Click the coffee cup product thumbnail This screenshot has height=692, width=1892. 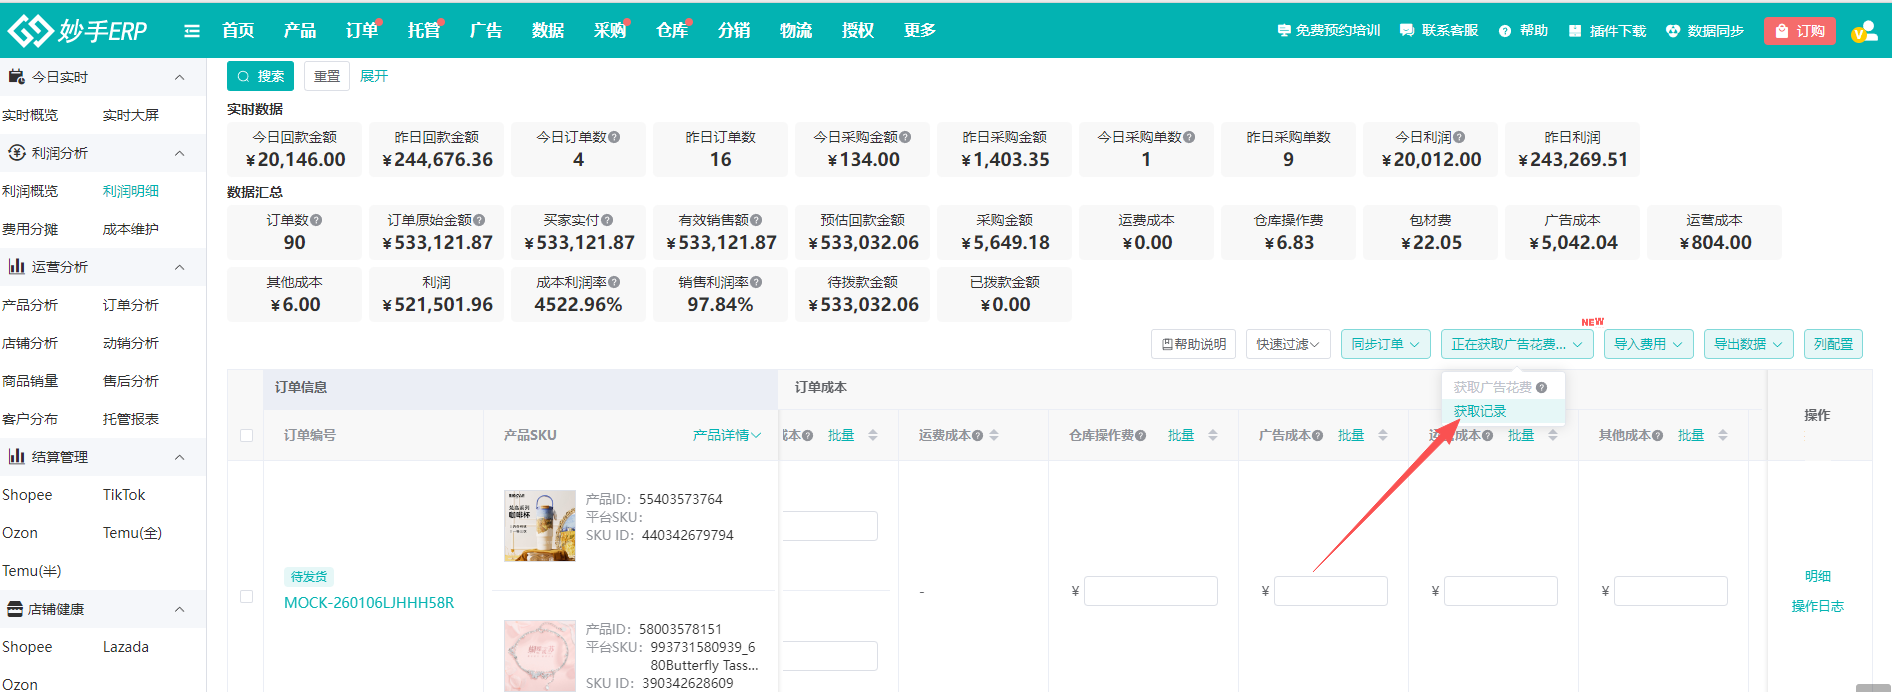coord(540,525)
